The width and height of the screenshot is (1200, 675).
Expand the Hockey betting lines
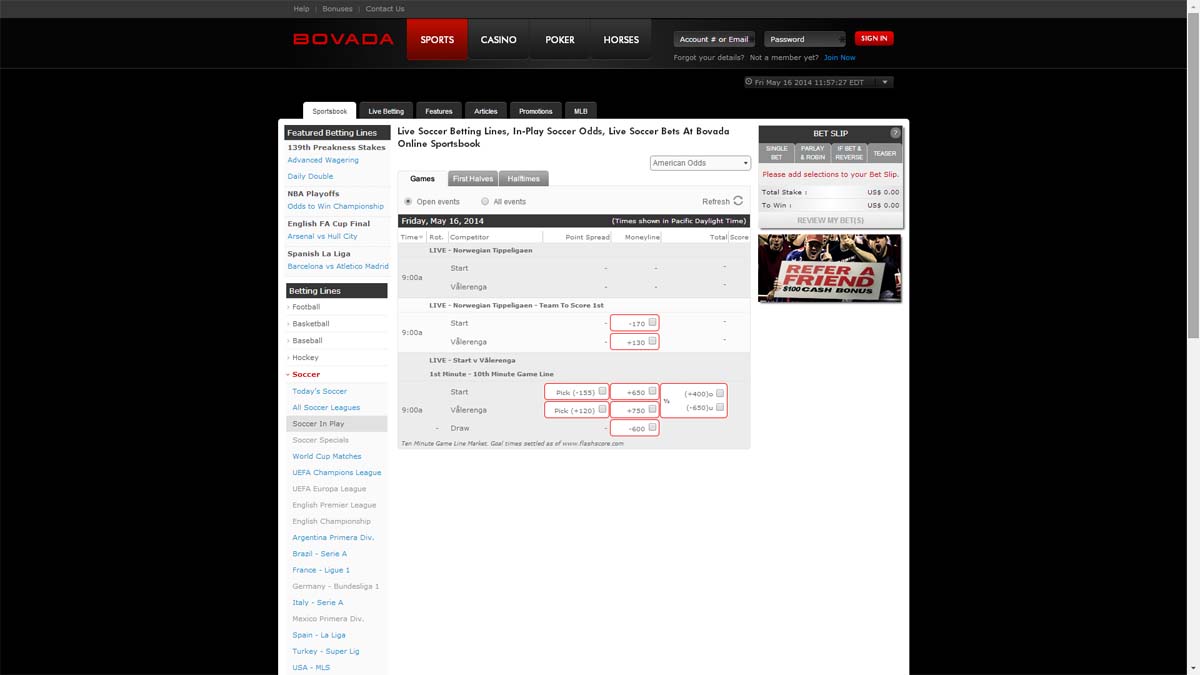(x=305, y=357)
